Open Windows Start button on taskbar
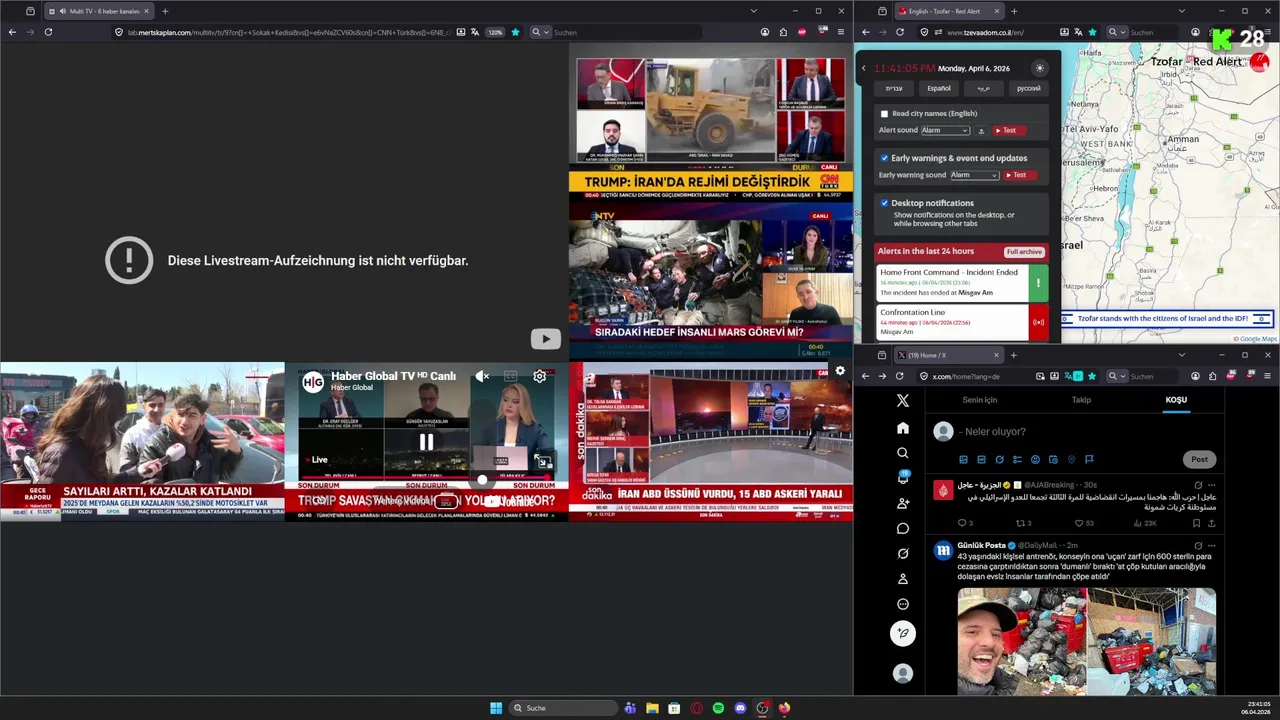 [x=495, y=708]
